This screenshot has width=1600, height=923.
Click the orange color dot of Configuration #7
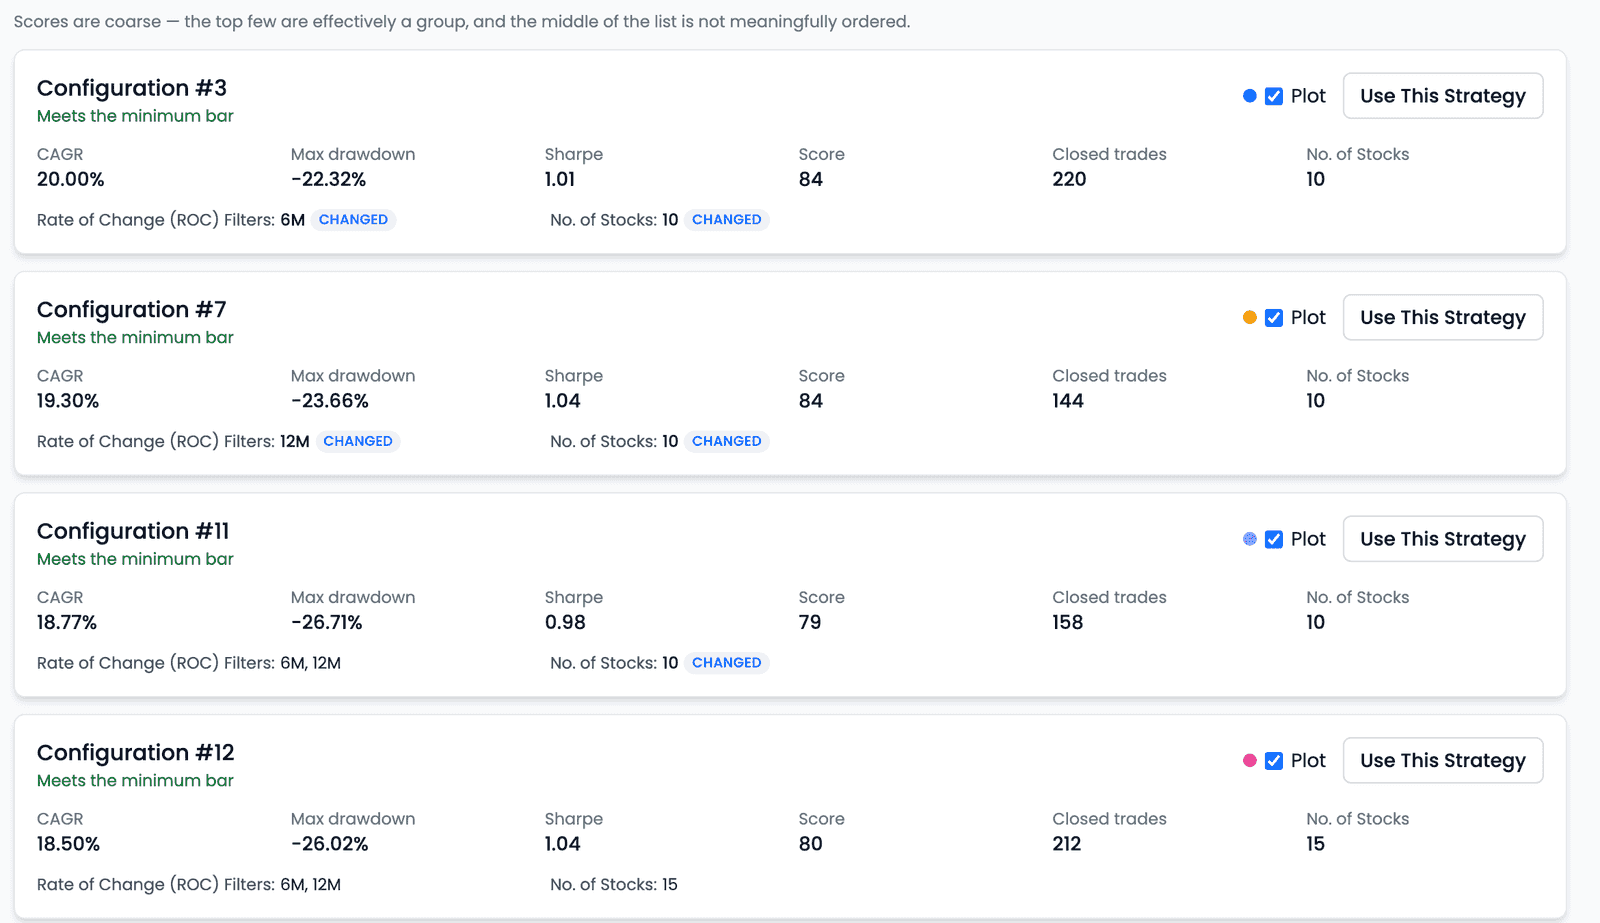click(x=1250, y=318)
